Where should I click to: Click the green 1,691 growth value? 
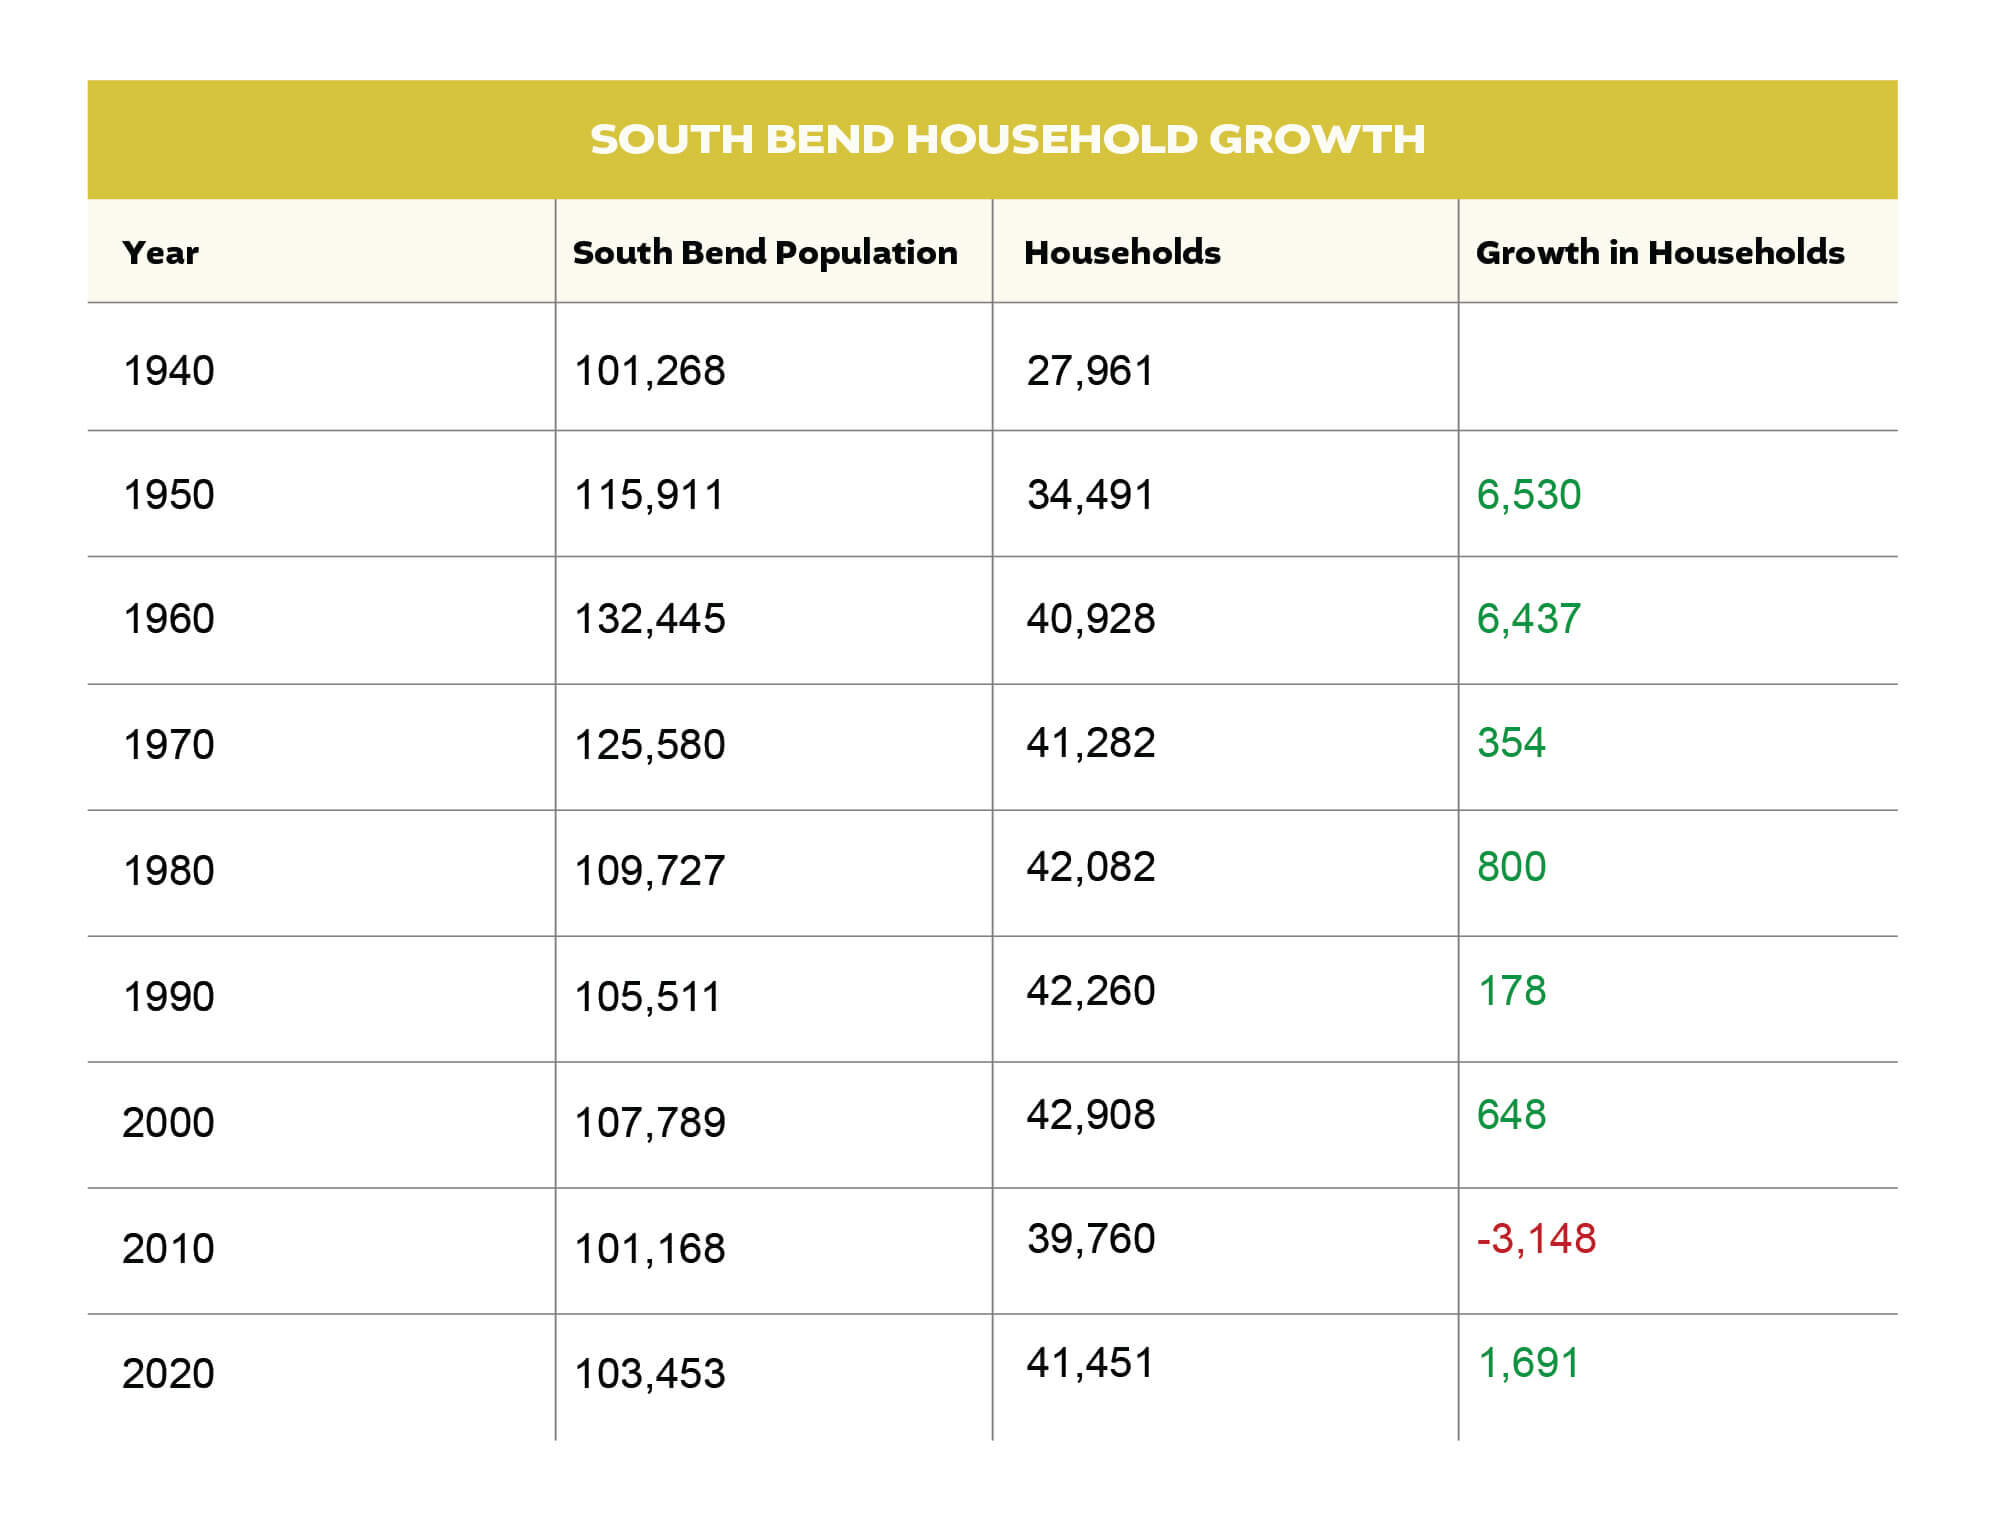(x=1528, y=1363)
